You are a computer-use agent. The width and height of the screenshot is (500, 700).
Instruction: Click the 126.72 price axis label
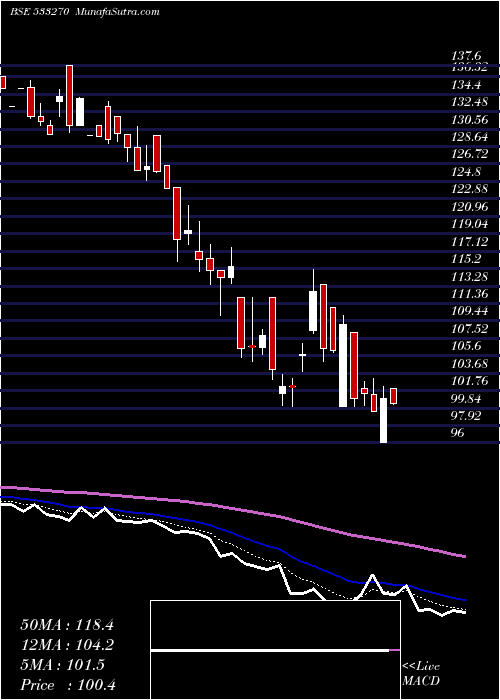coord(470,154)
